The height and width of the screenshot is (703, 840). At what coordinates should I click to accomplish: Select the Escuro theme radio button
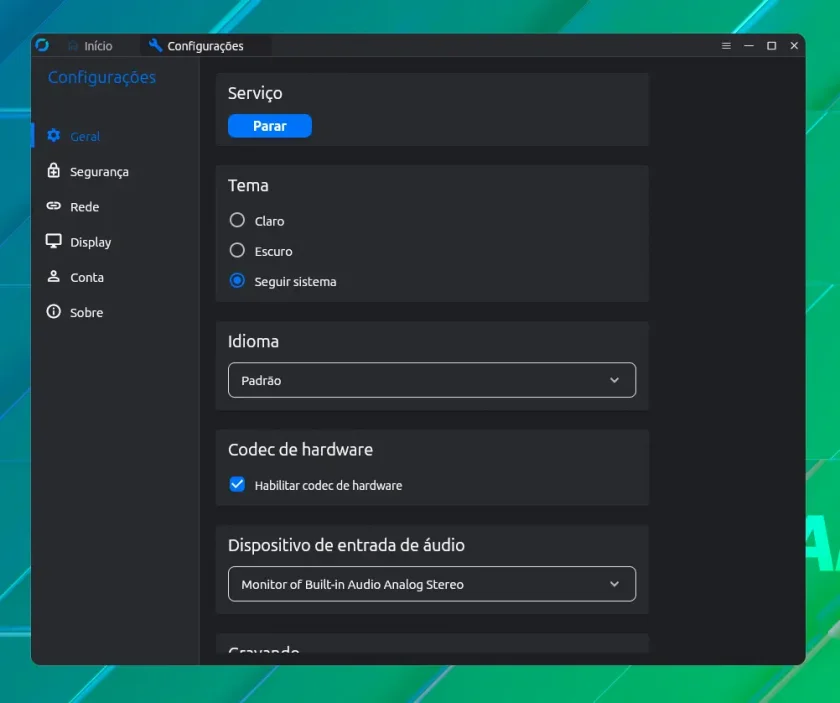pyautogui.click(x=237, y=250)
